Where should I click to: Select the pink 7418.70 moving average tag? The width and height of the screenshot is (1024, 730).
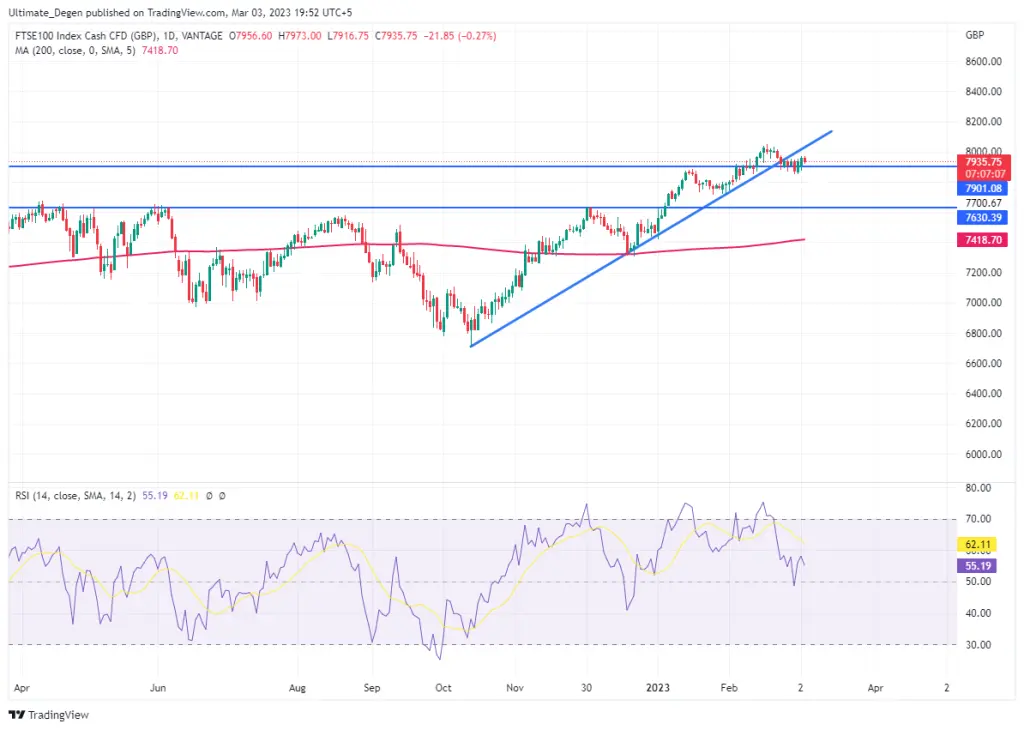point(983,240)
